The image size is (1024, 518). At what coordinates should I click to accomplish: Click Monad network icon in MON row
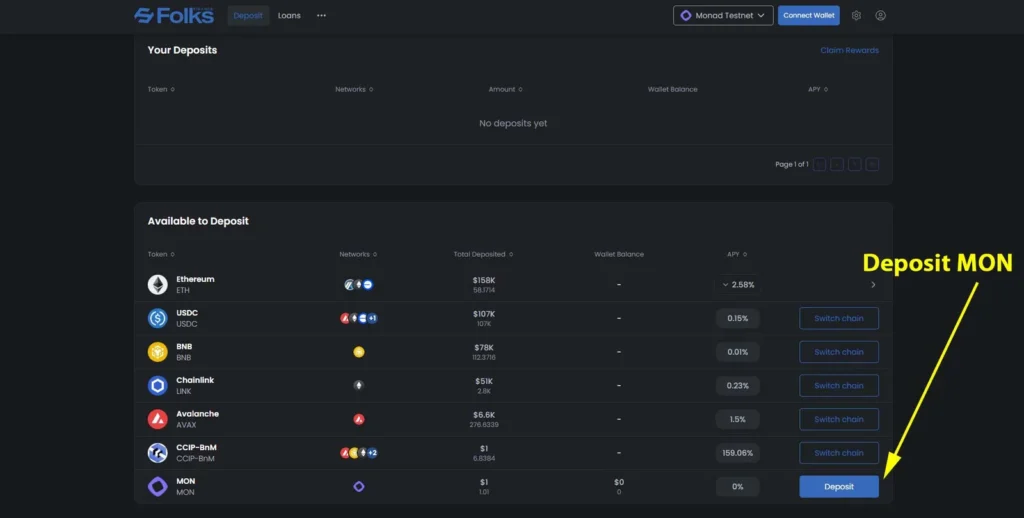(359, 487)
